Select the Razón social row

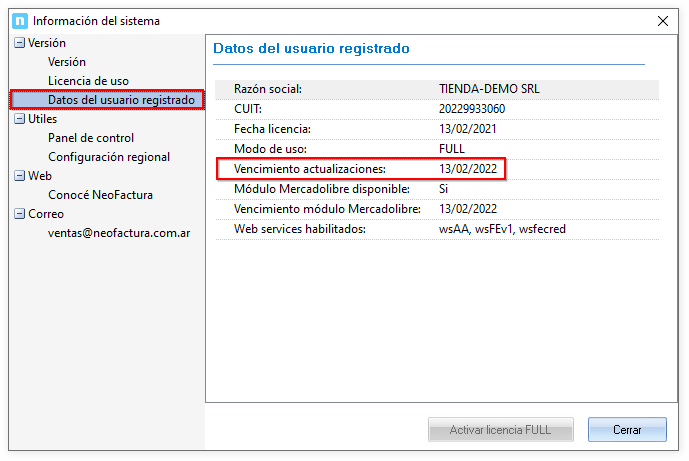tap(437, 89)
